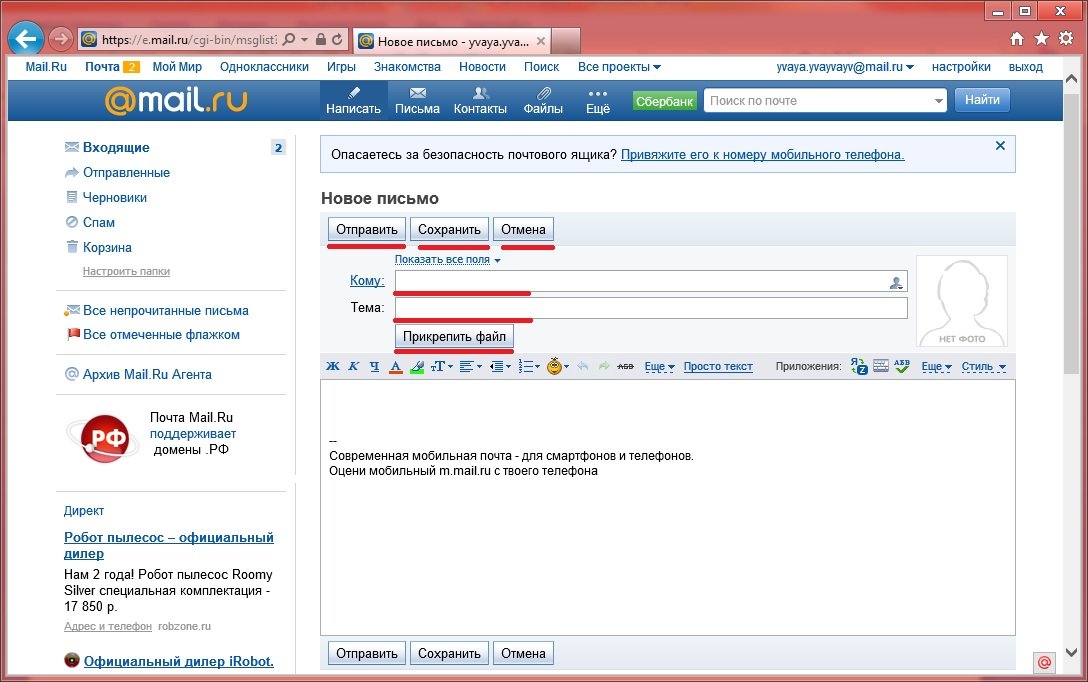
Task: Click Настроить папки link
Action: click(126, 271)
